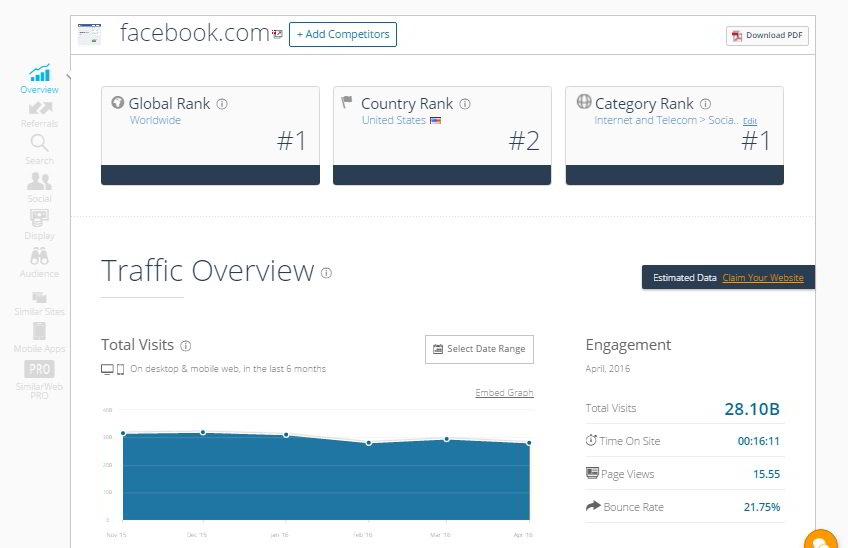The height and width of the screenshot is (548, 848).
Task: Show Category Rank info tooltip icon
Action: [705, 104]
